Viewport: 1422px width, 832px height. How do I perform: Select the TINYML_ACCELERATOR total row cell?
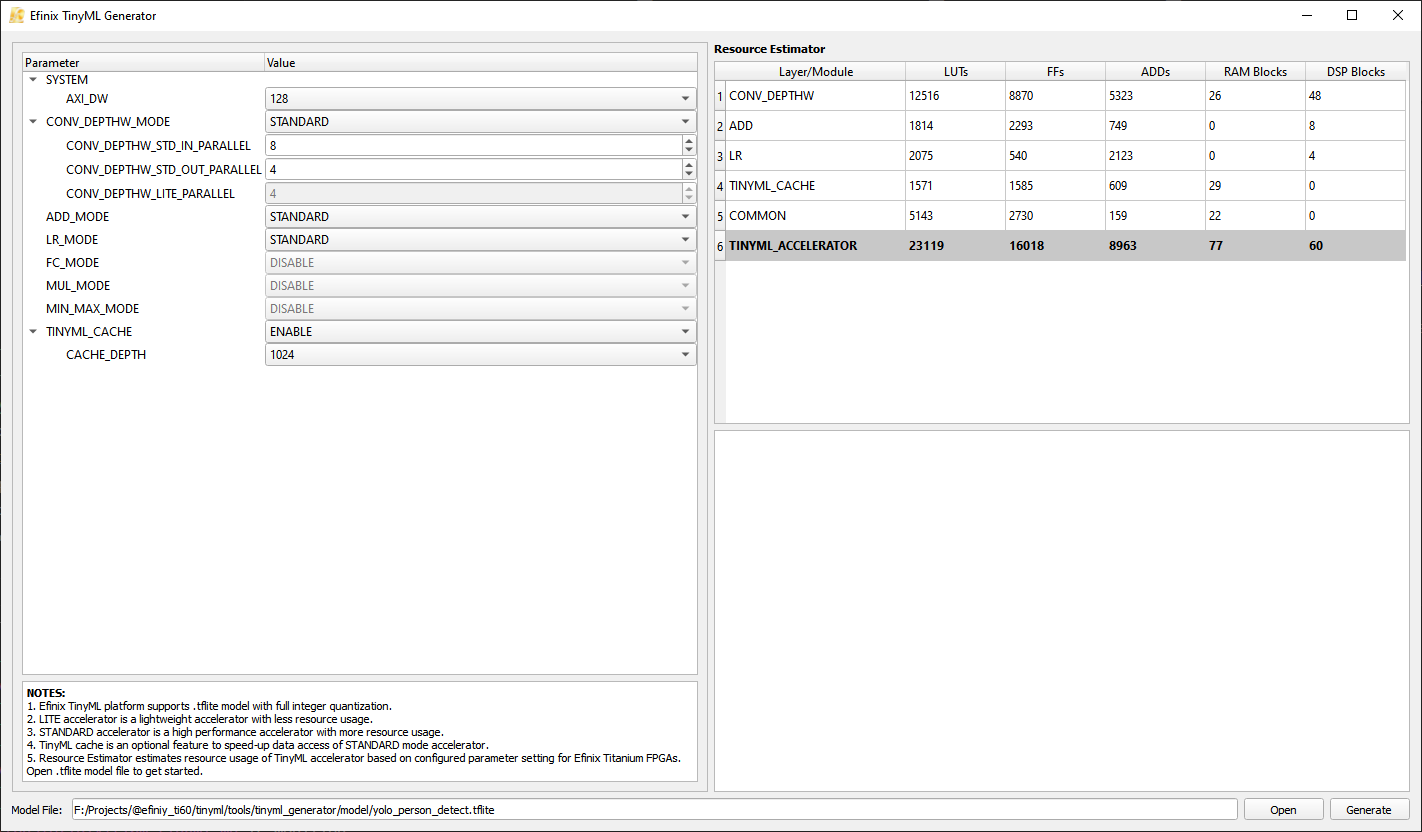816,246
